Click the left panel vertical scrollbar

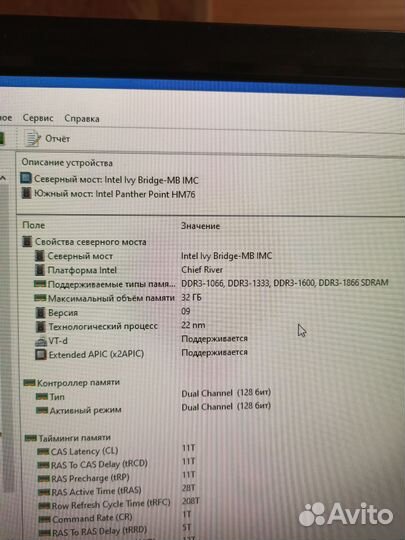click(x=6, y=338)
